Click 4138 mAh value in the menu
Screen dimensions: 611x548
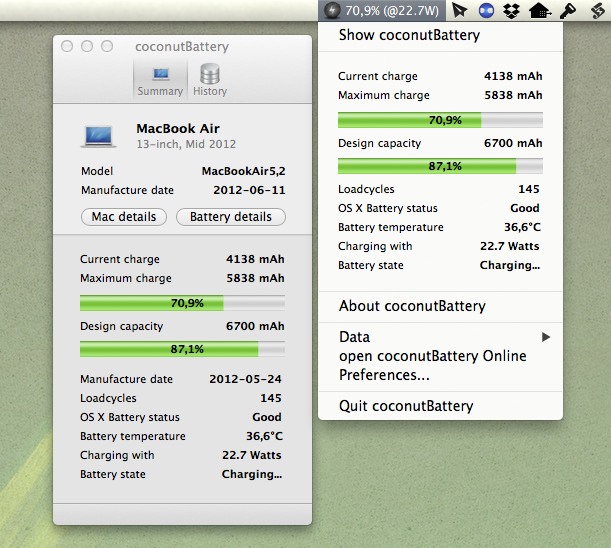pyautogui.click(x=513, y=76)
